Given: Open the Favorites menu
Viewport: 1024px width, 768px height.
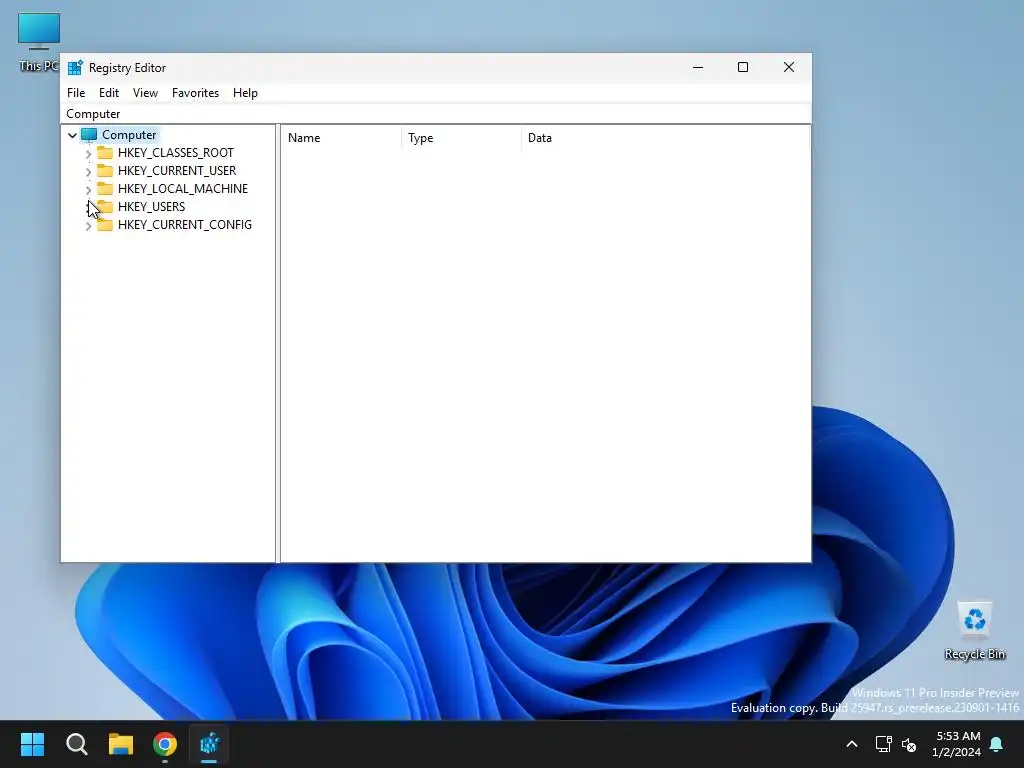Looking at the screenshot, I should pyautogui.click(x=195, y=93).
